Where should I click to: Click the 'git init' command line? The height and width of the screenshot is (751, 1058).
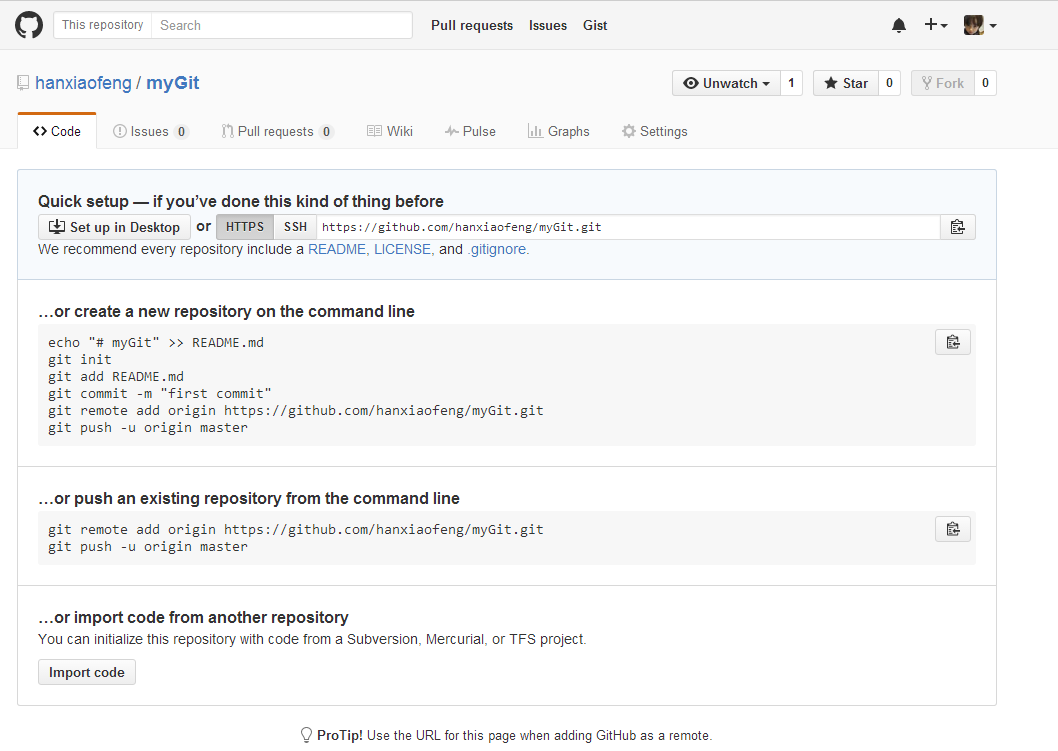point(80,360)
